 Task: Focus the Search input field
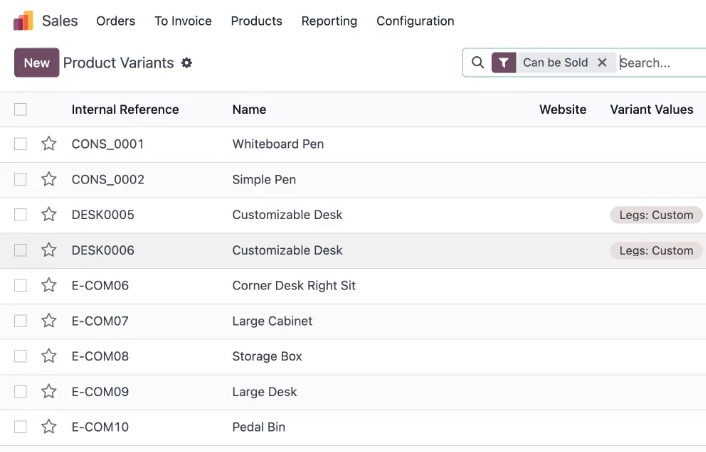pos(662,63)
